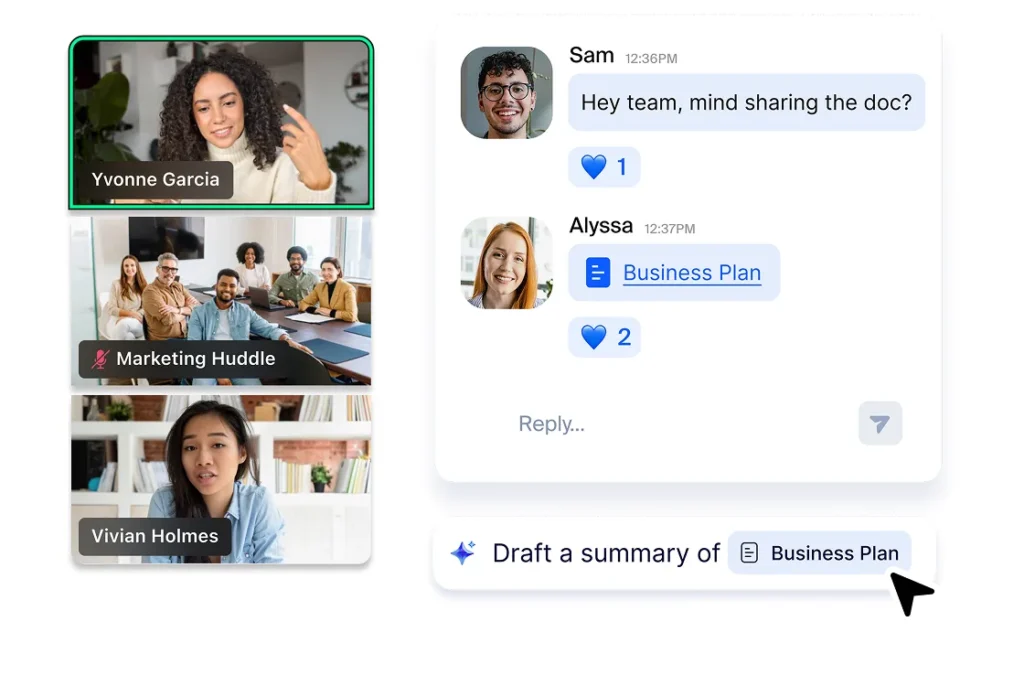Click the AI sparkle icon beside Draft a summary

[462, 553]
